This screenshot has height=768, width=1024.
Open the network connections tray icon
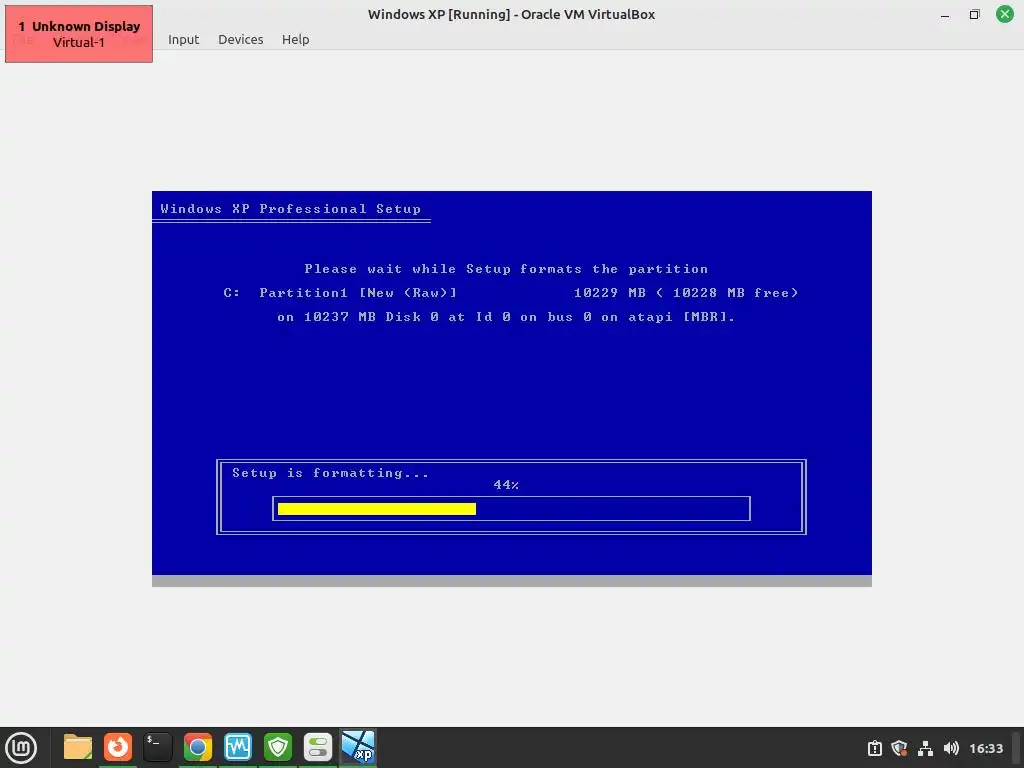[925, 748]
